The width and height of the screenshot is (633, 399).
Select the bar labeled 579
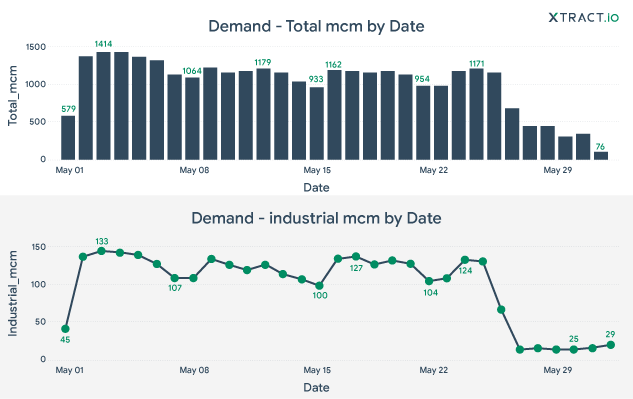68,138
